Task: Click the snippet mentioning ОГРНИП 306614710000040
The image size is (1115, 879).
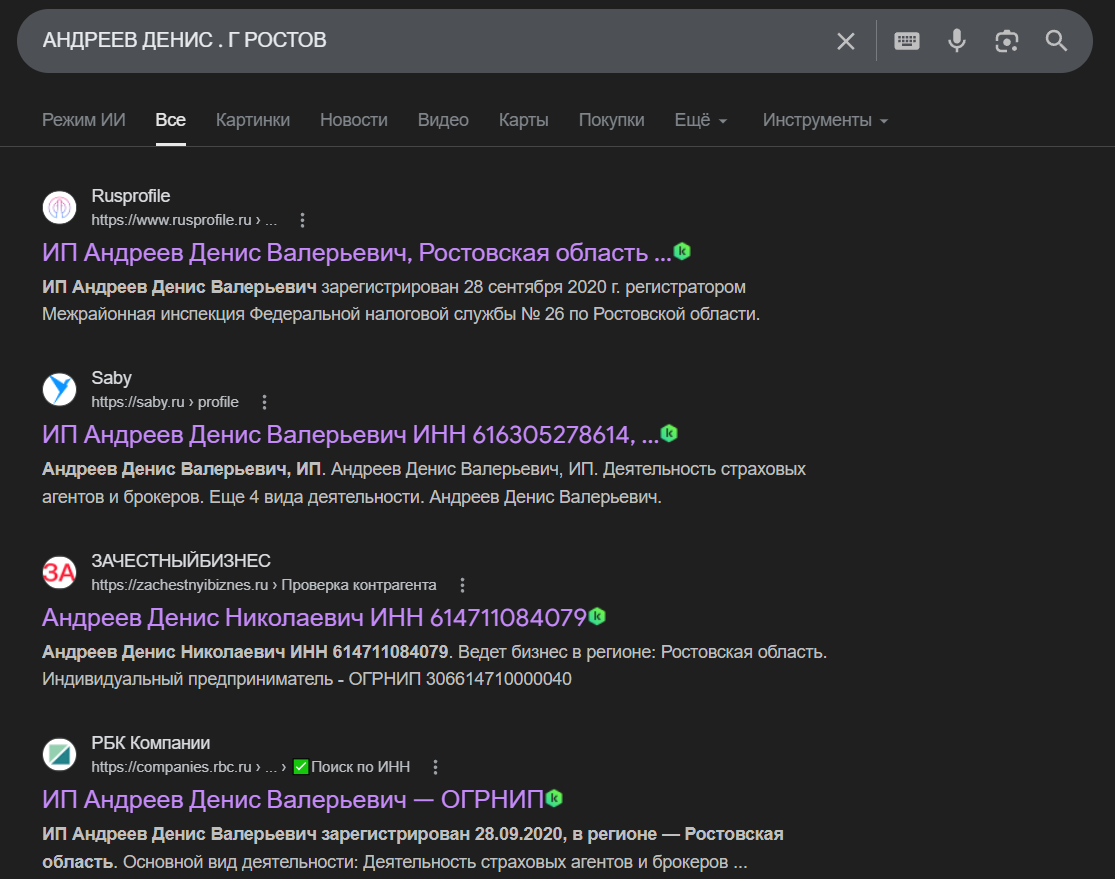Action: tap(434, 666)
